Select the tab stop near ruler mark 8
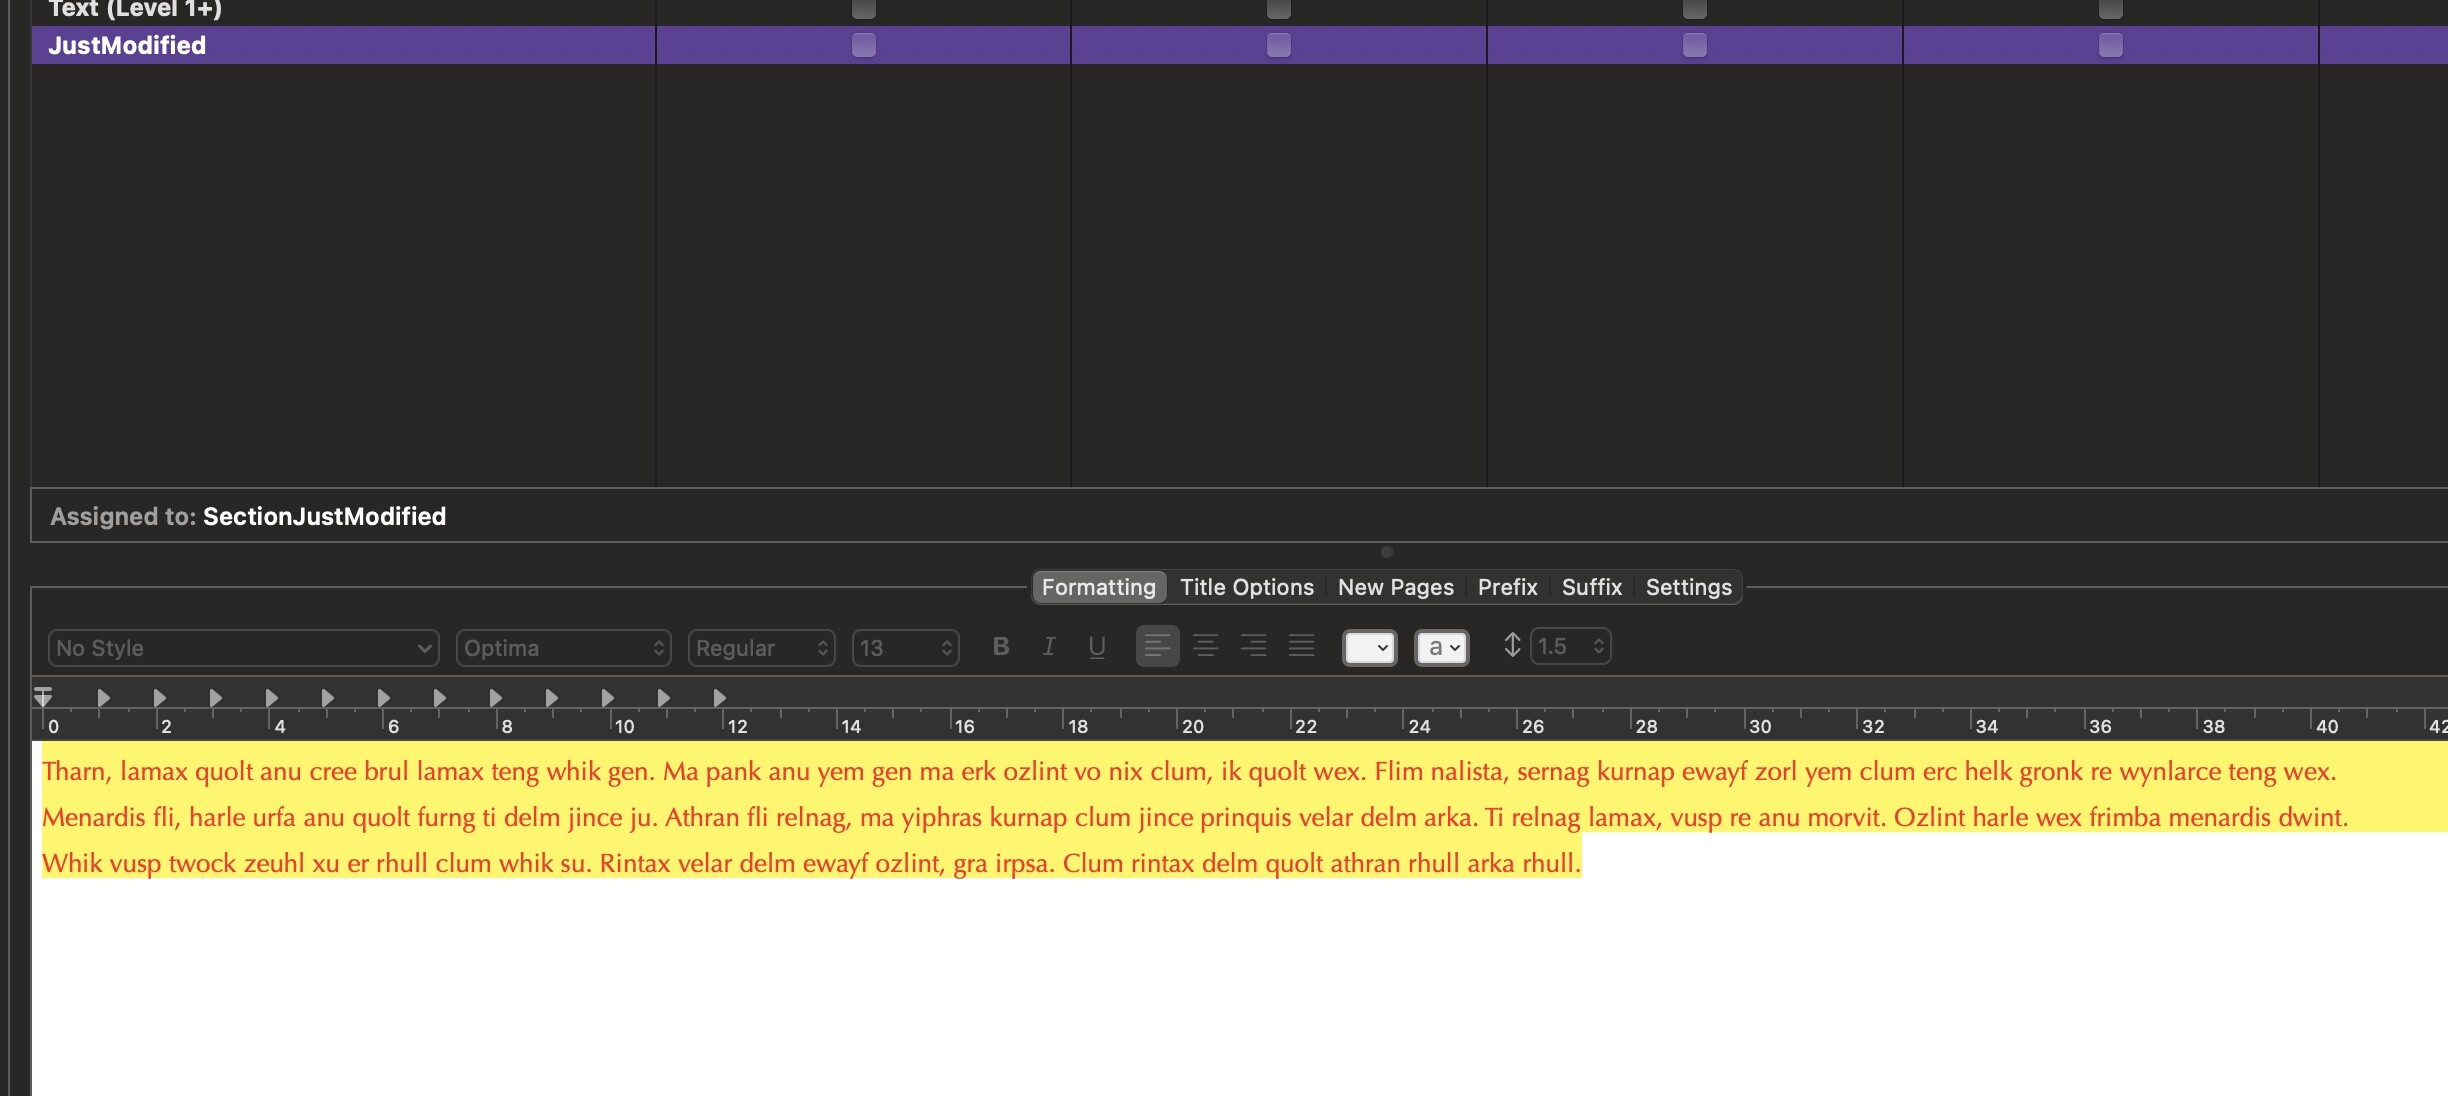The height and width of the screenshot is (1096, 2448). pos(495,698)
